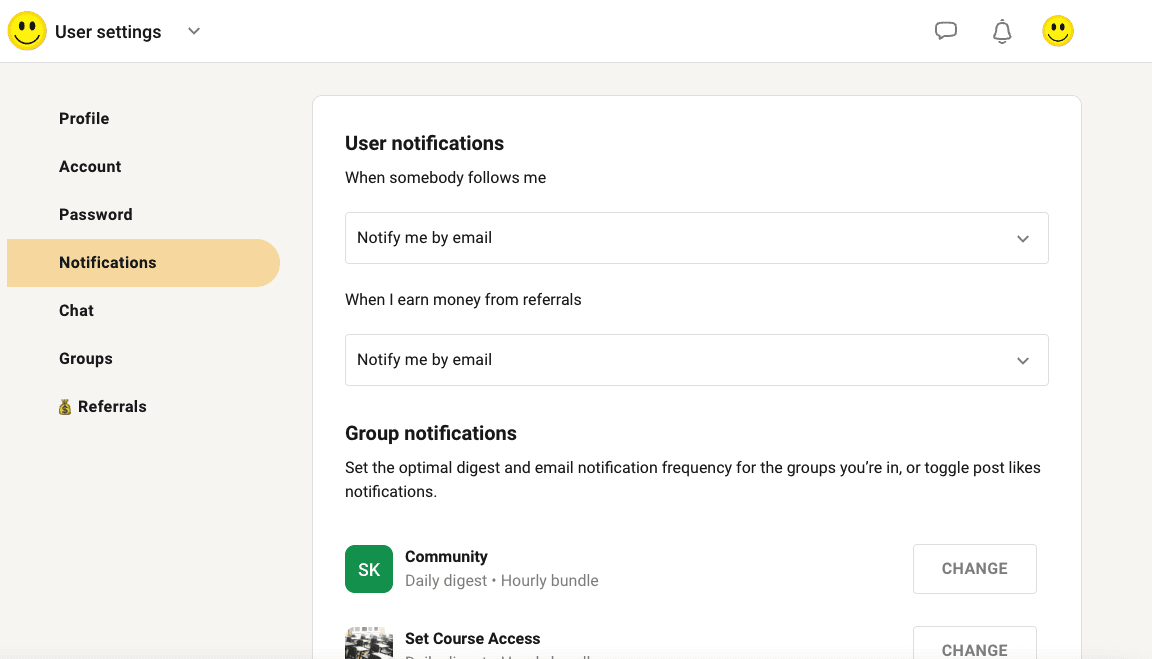Open the profile avatar menu
The width and height of the screenshot is (1152, 659).
[x=1058, y=31]
